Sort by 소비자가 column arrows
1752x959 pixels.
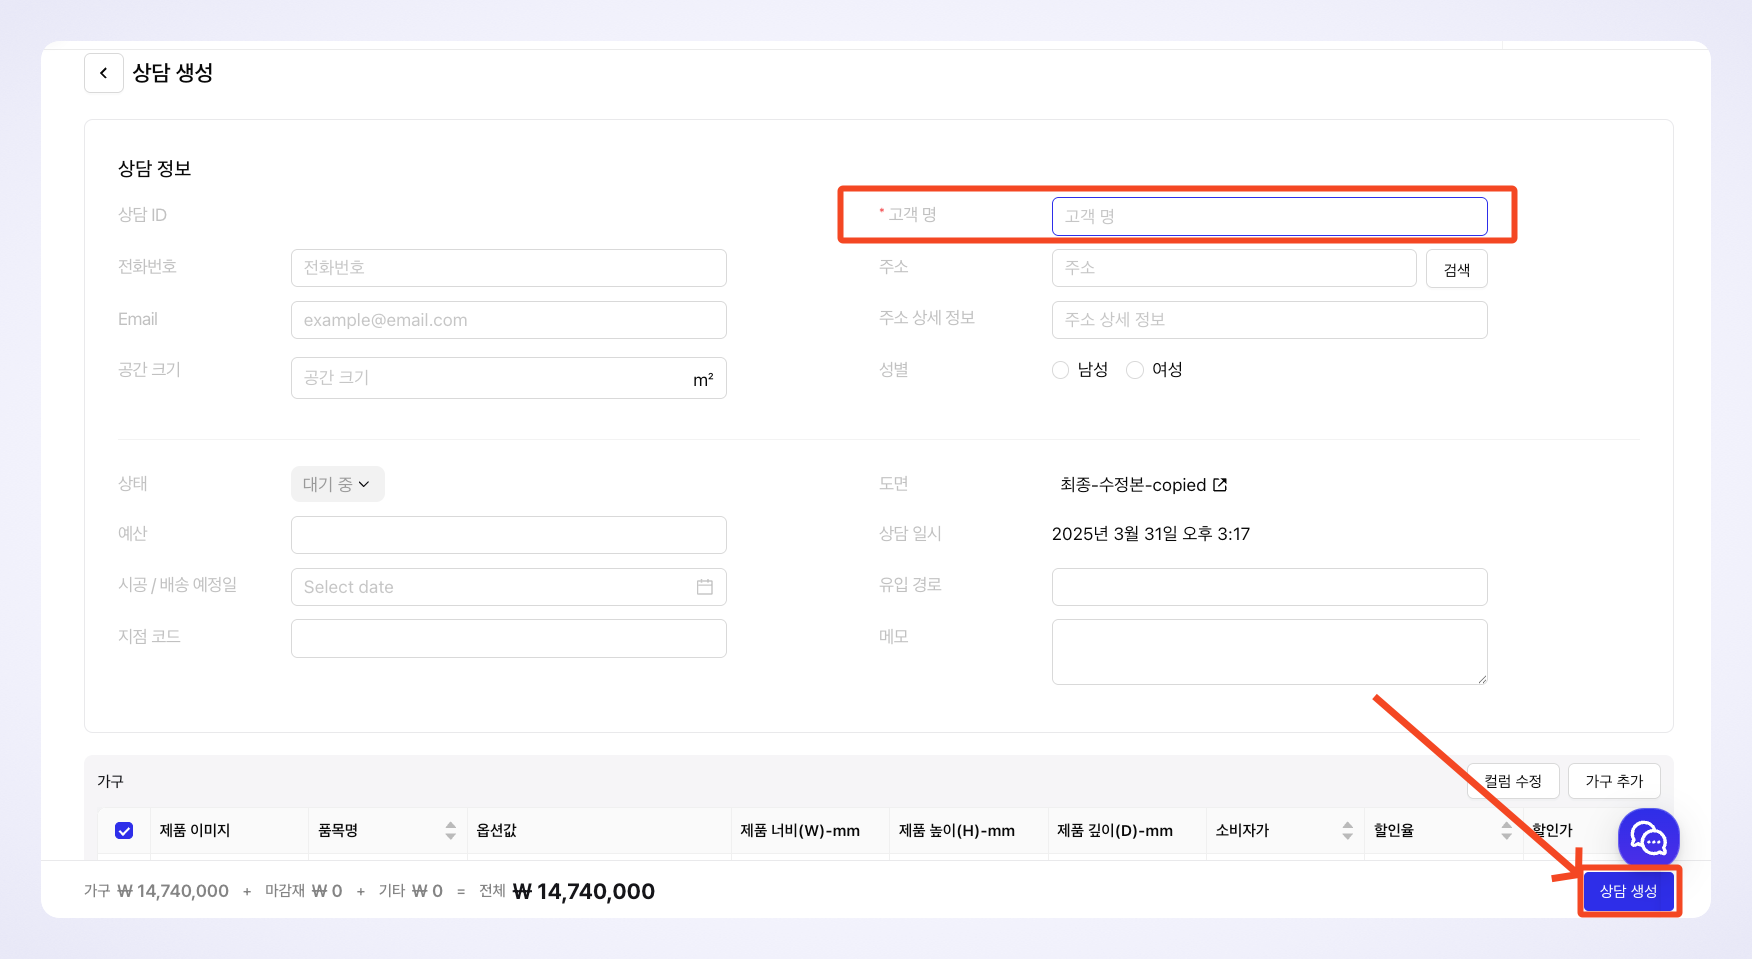click(1348, 830)
